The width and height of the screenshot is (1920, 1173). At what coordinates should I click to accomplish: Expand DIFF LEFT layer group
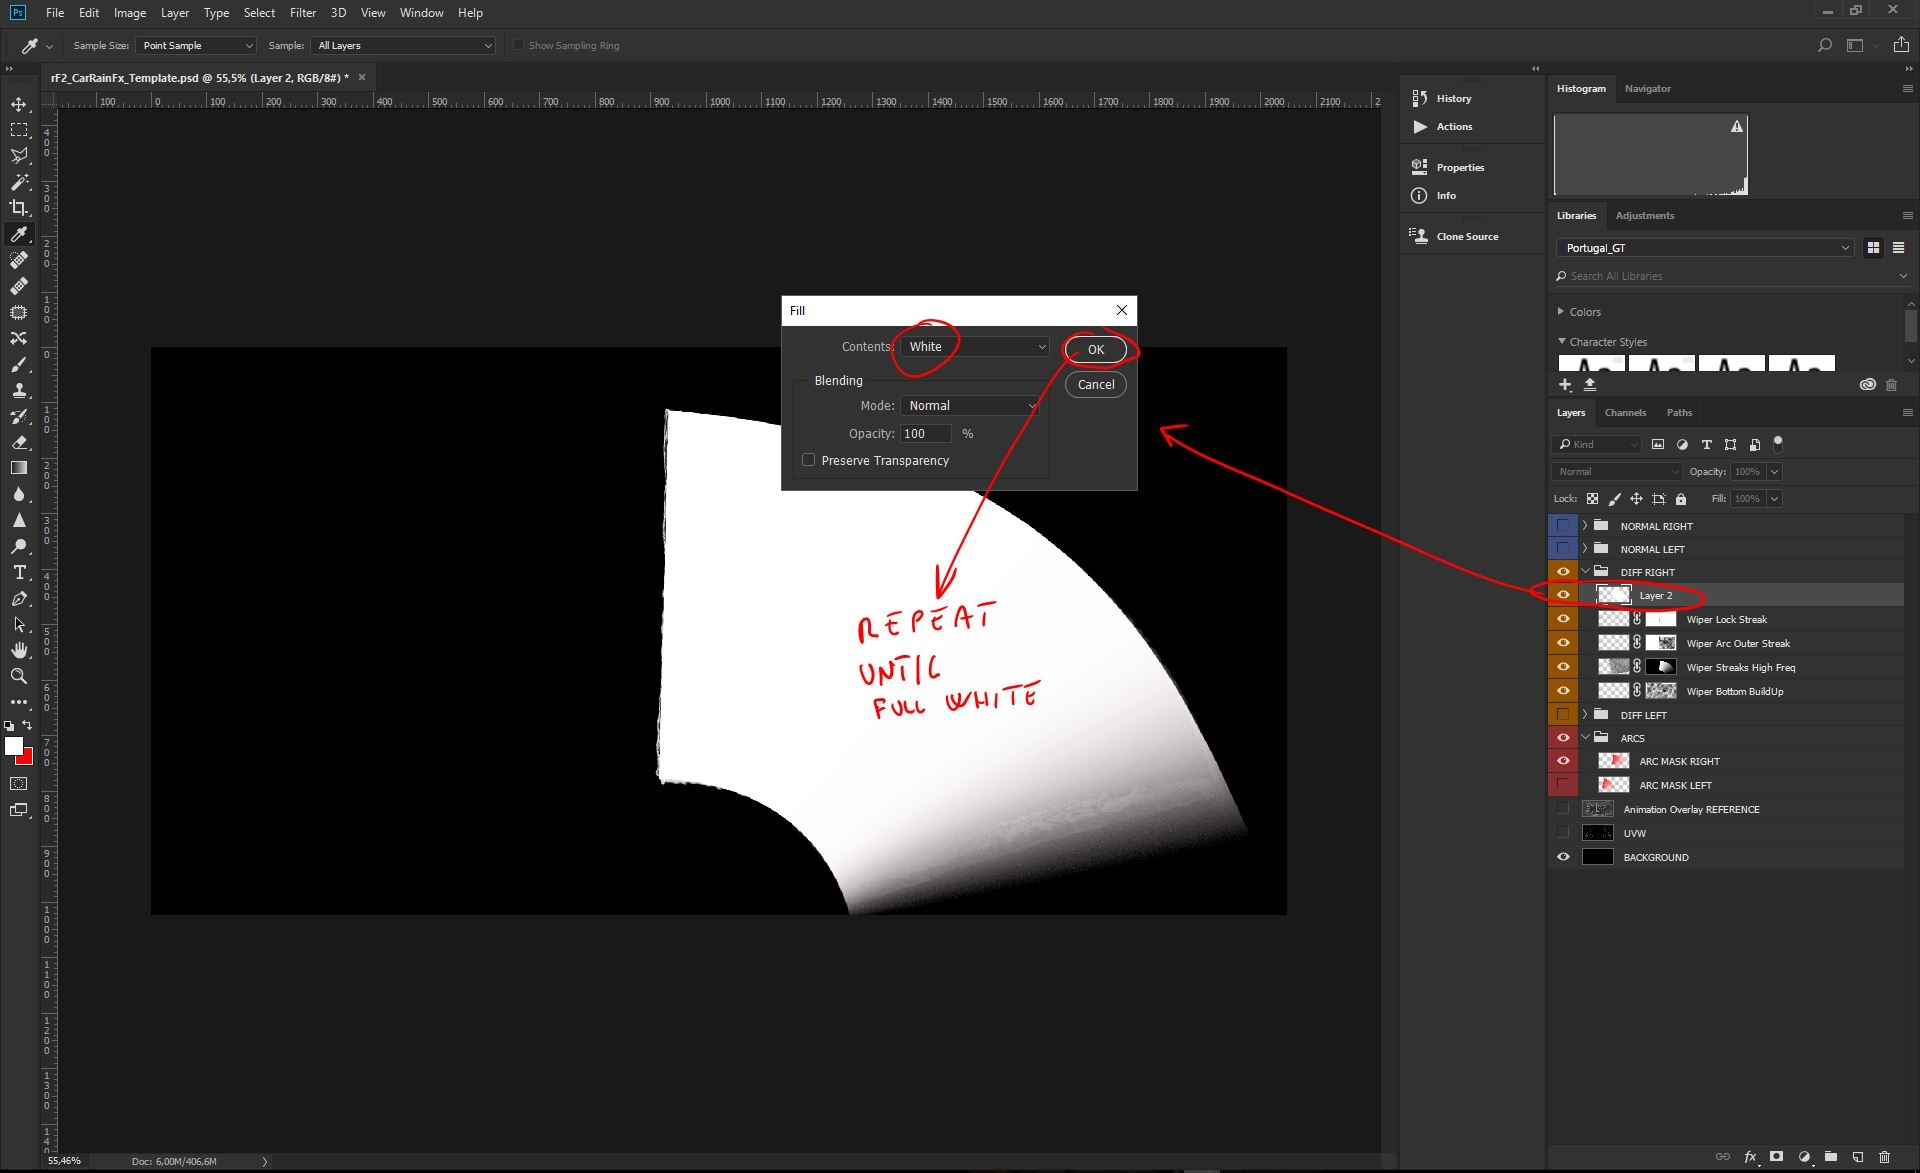1585,715
